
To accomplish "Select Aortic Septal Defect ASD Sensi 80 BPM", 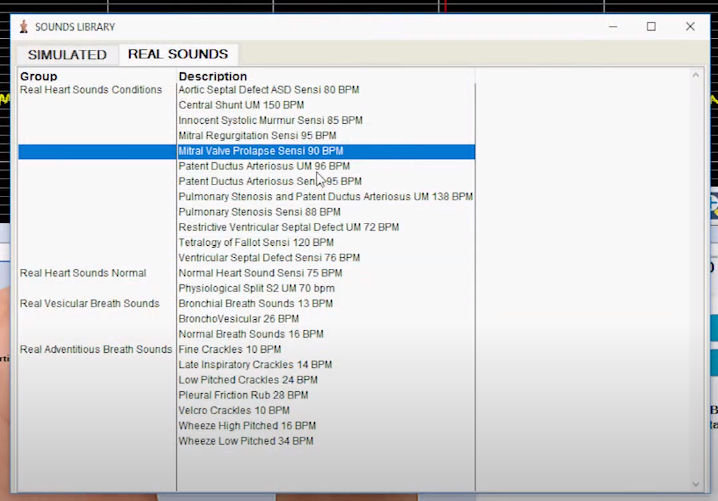I will (269, 90).
